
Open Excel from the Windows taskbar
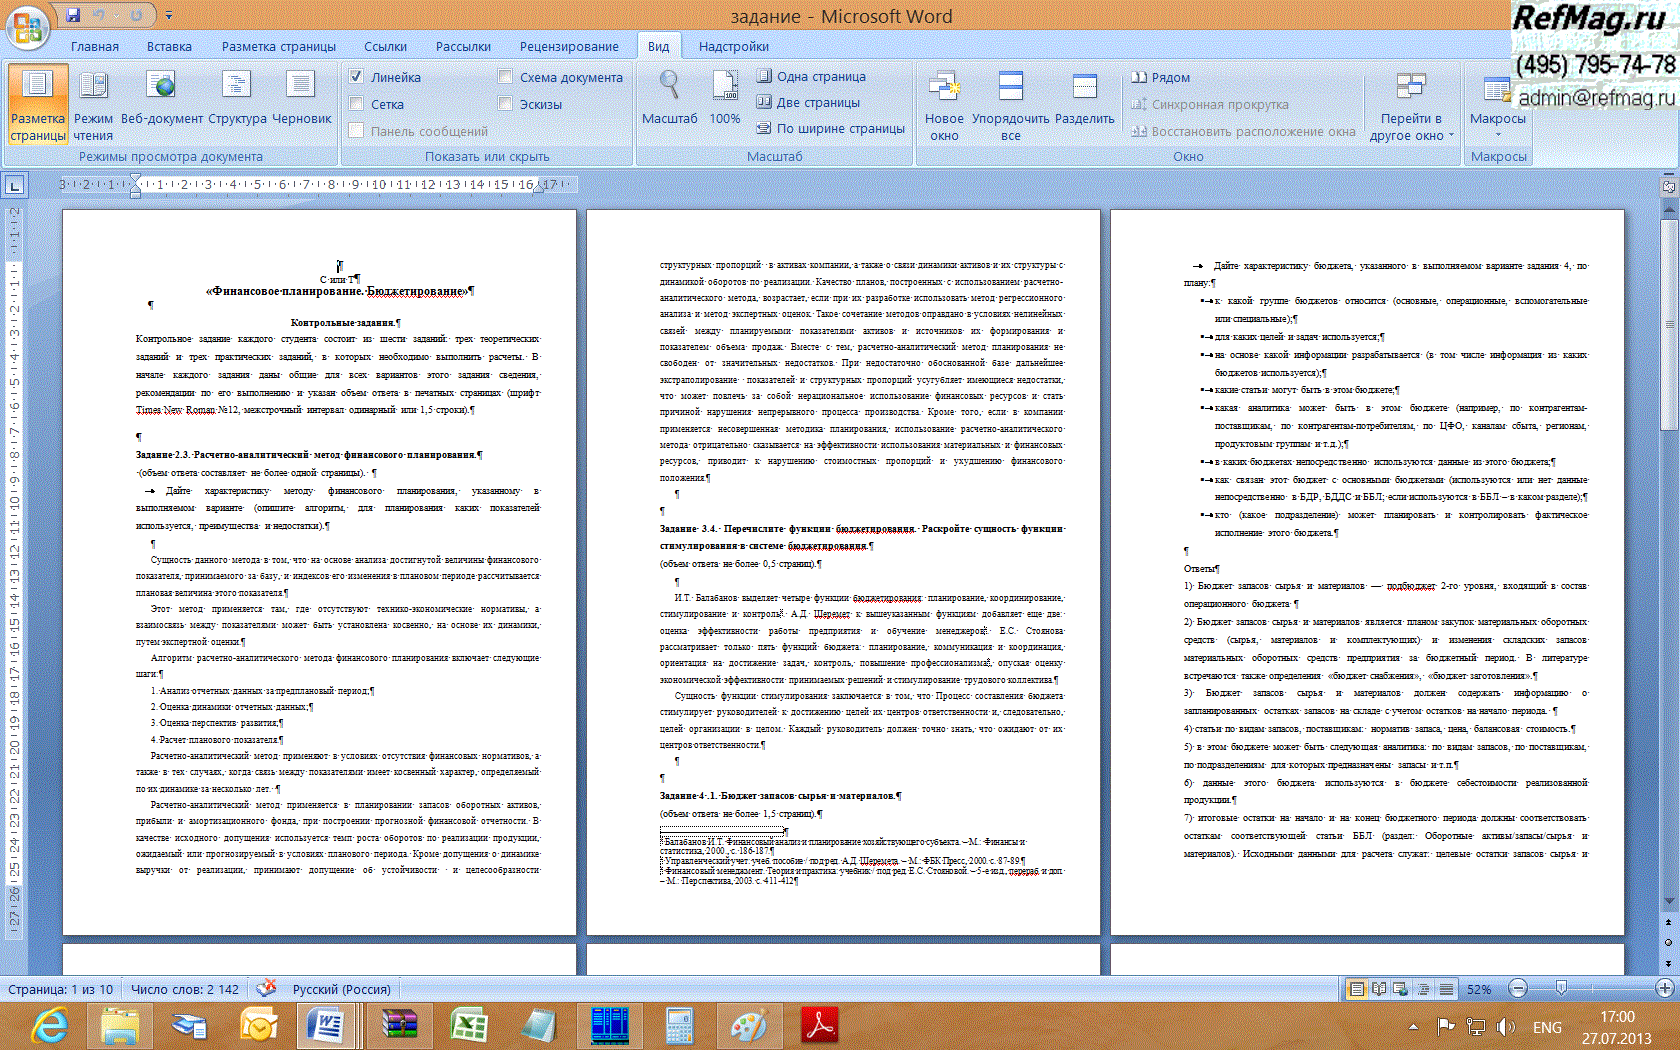pos(468,1025)
